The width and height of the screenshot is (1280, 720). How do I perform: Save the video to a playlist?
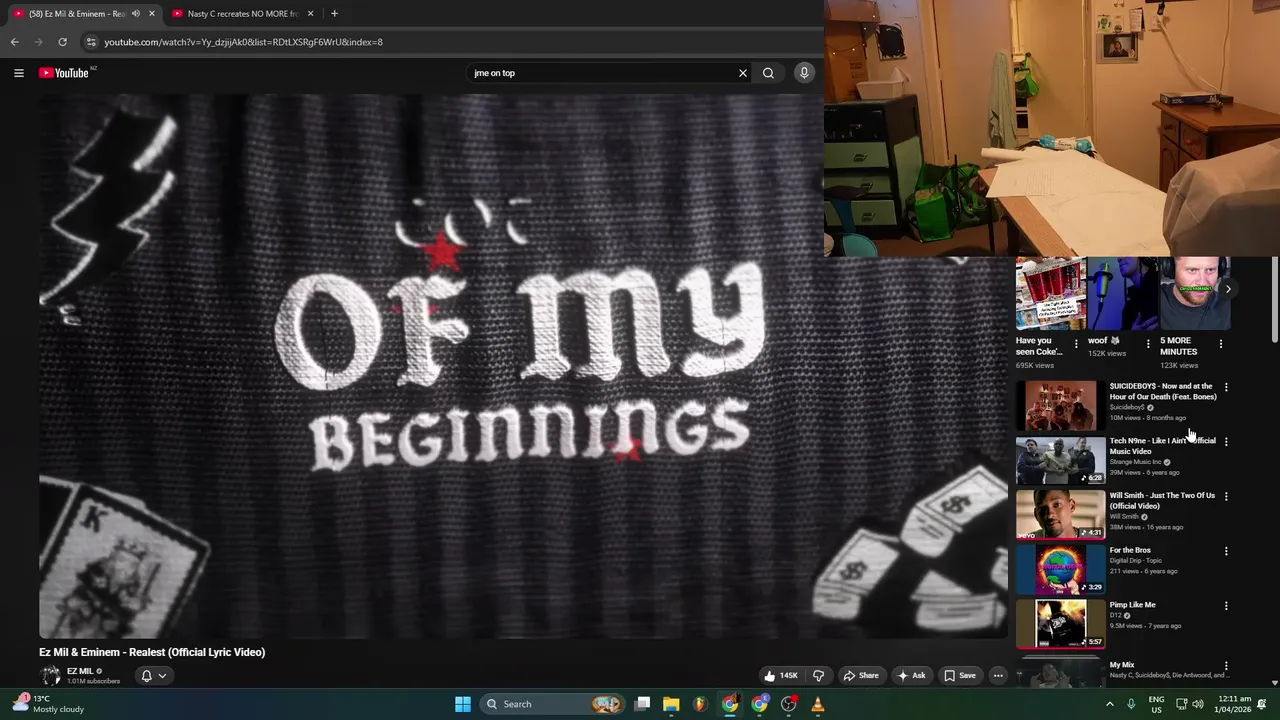[960, 676]
